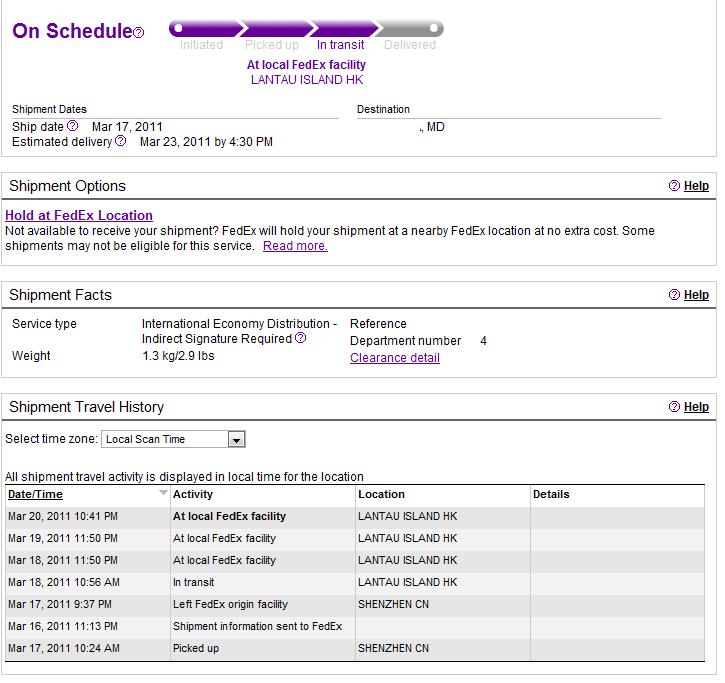725x683 pixels.
Task: Click the question icon in Shipment Options header
Action: coord(674,185)
